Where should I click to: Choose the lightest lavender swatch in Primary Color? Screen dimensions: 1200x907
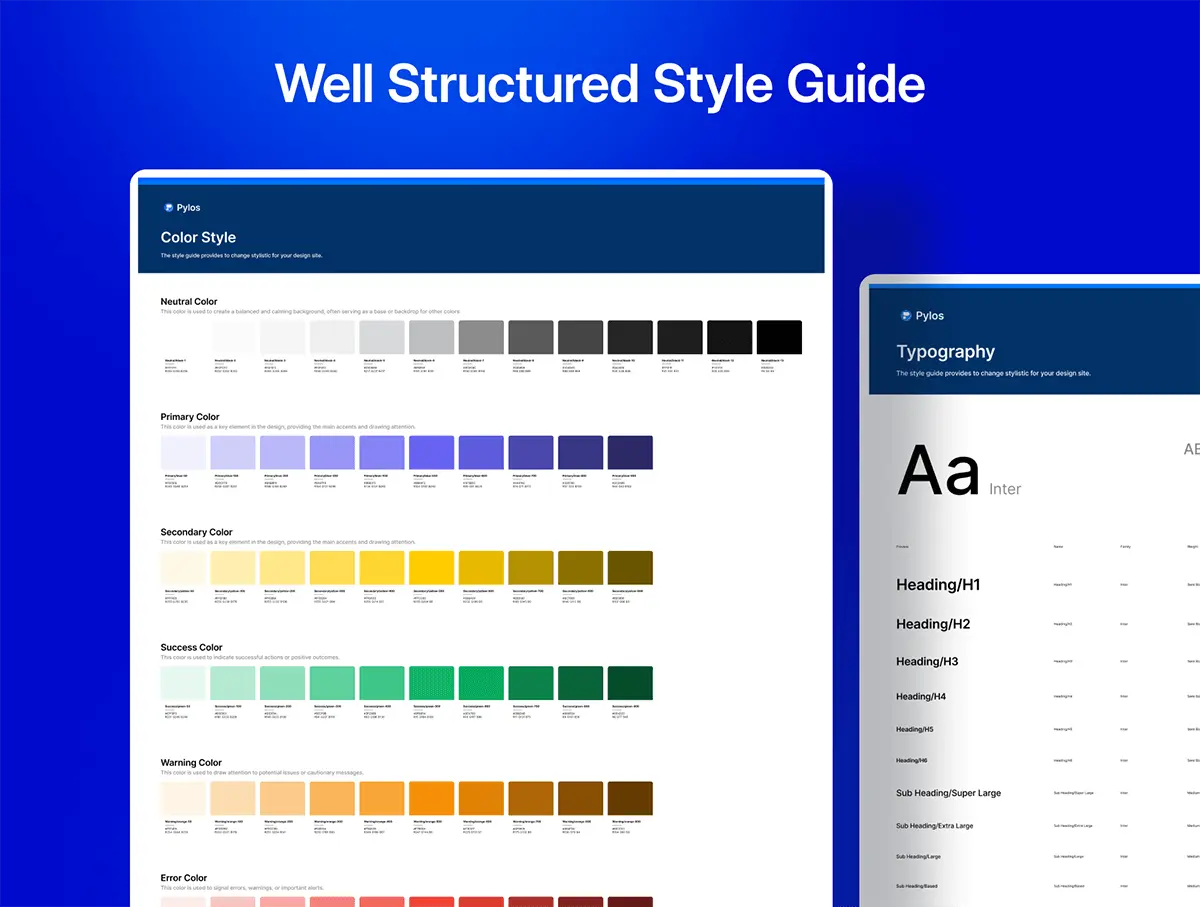183,452
